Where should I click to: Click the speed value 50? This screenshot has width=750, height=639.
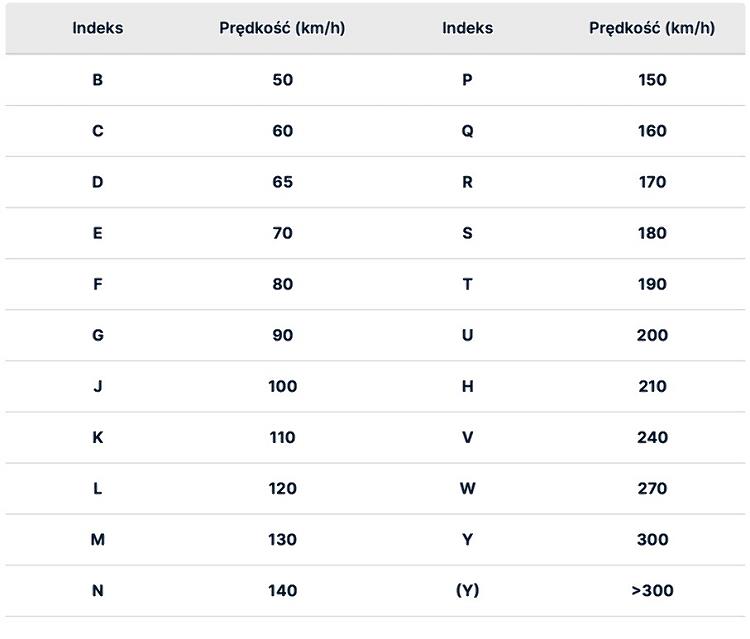tap(282, 80)
